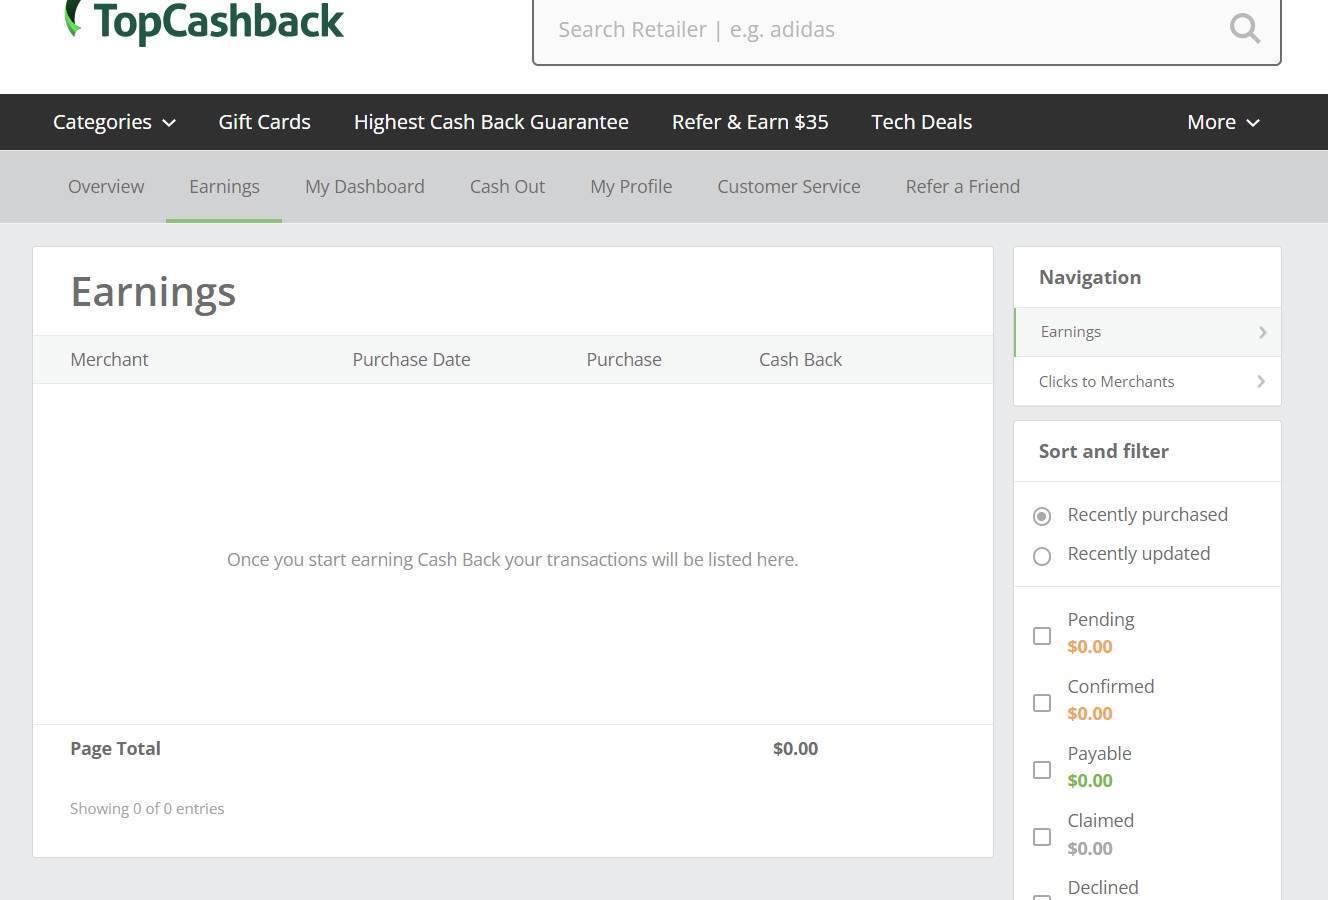This screenshot has width=1328, height=900.
Task: Click the Payable $0.00 amount
Action: point(1090,780)
